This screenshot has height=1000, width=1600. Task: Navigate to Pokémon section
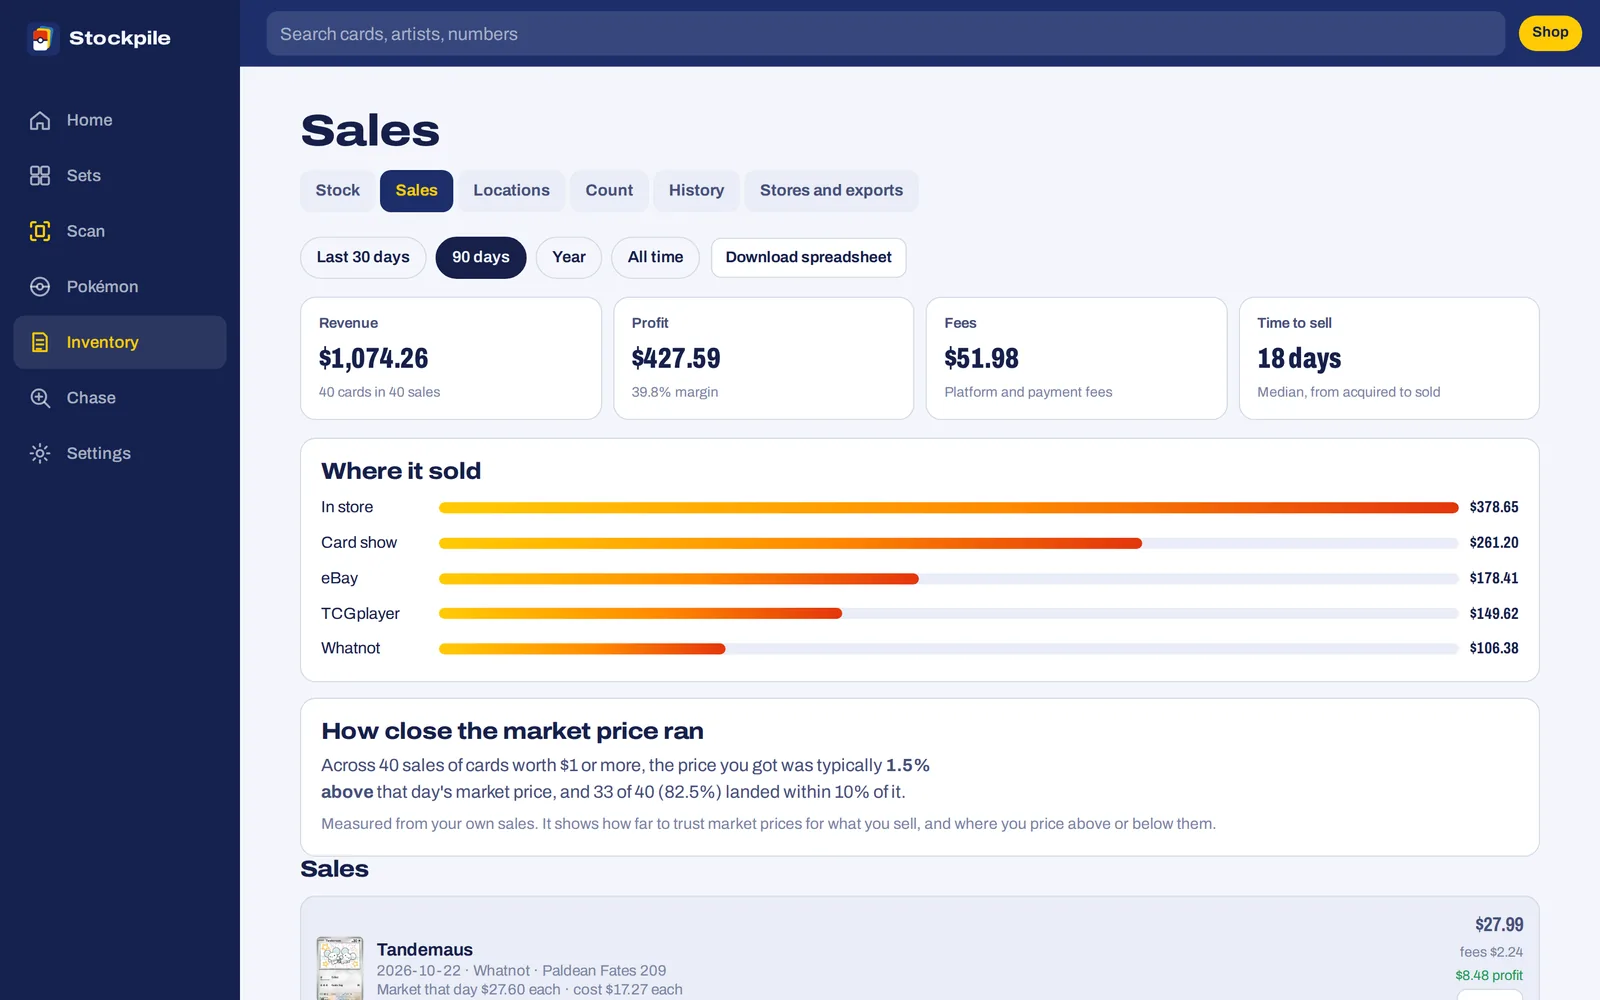pos(120,287)
